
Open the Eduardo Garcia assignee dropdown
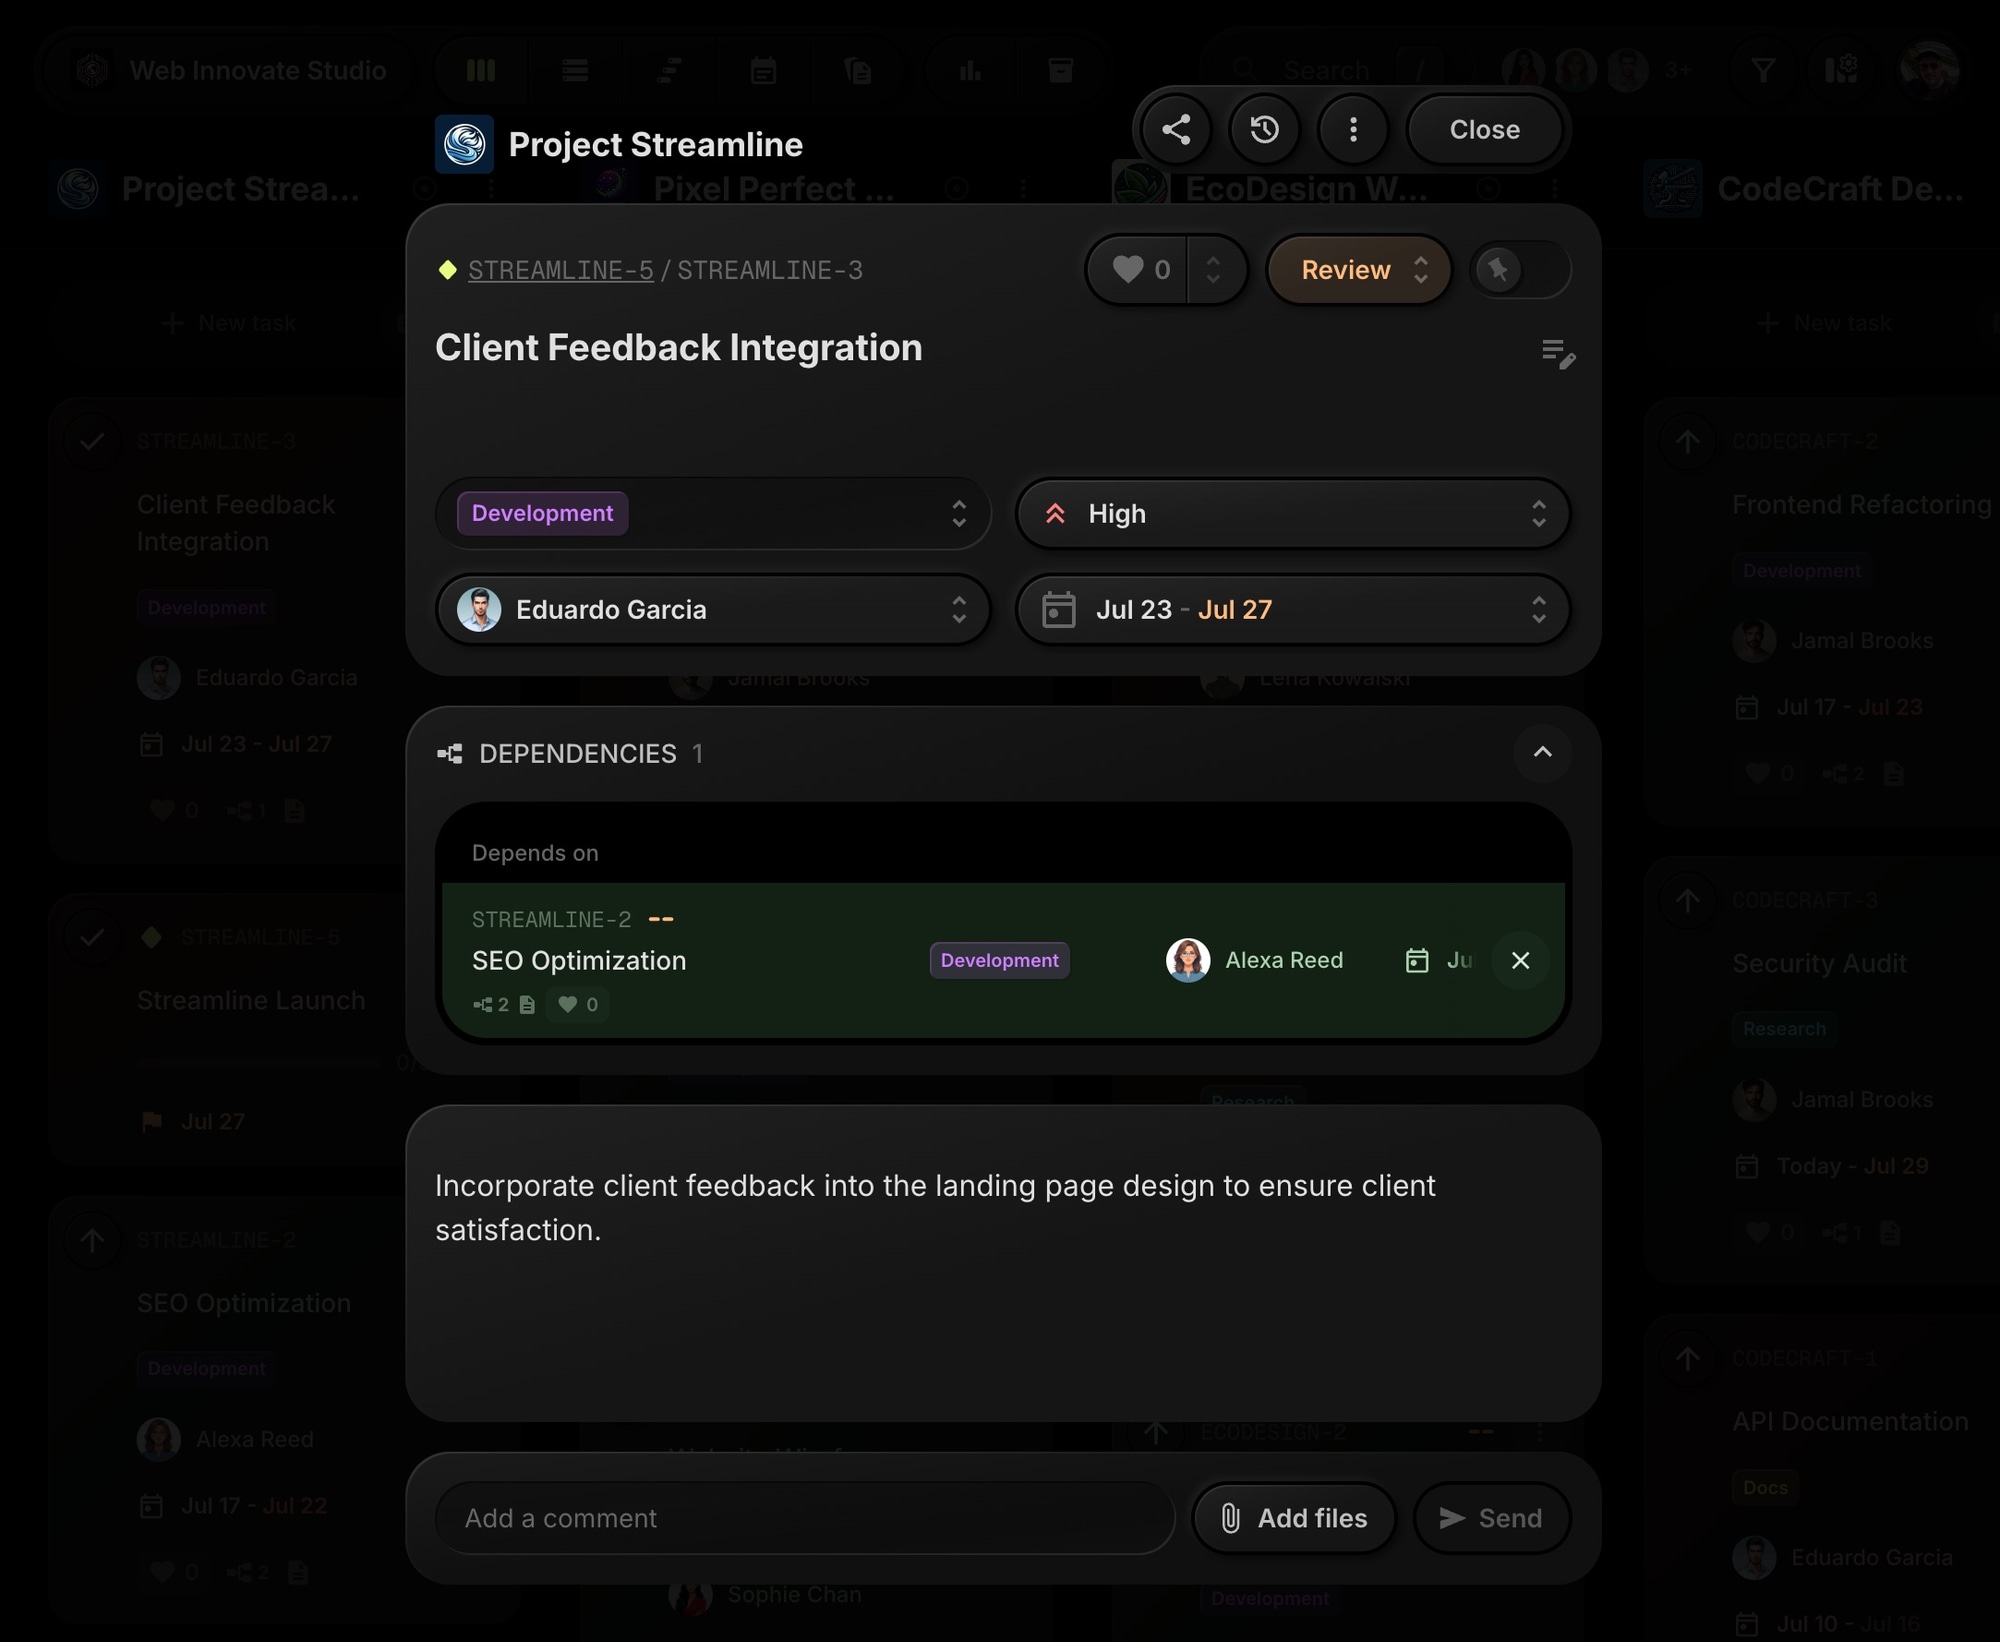[713, 609]
